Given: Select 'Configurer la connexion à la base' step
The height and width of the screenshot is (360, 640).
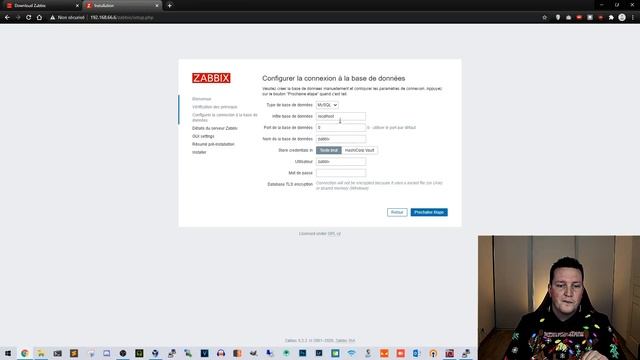Looking at the screenshot, I should [x=224, y=118].
